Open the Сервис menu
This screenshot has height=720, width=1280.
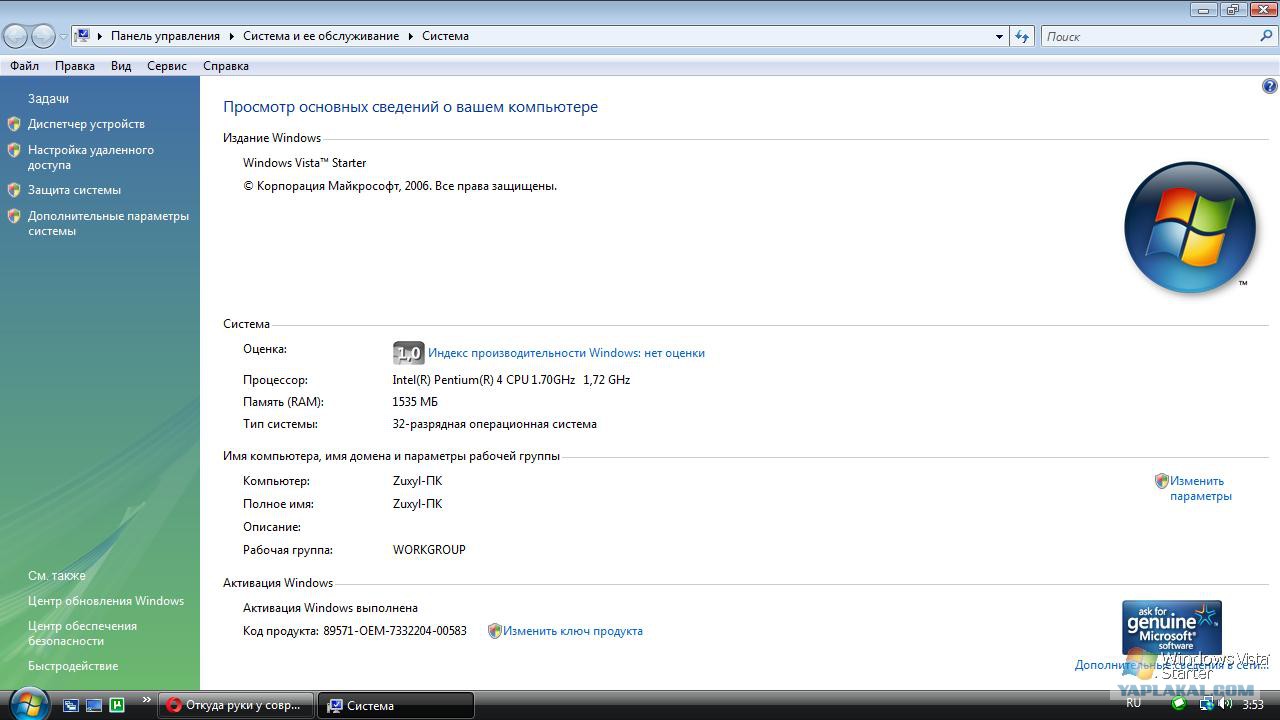(167, 66)
